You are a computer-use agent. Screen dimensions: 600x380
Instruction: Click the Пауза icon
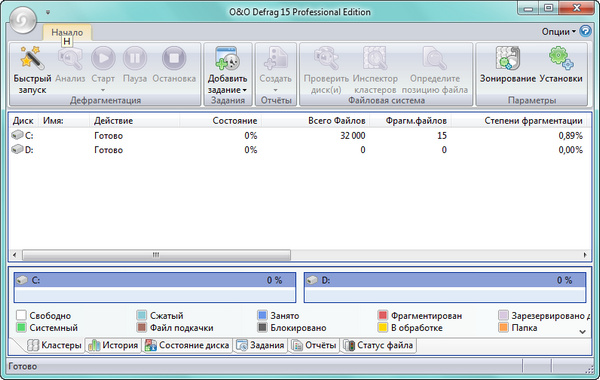(x=135, y=58)
